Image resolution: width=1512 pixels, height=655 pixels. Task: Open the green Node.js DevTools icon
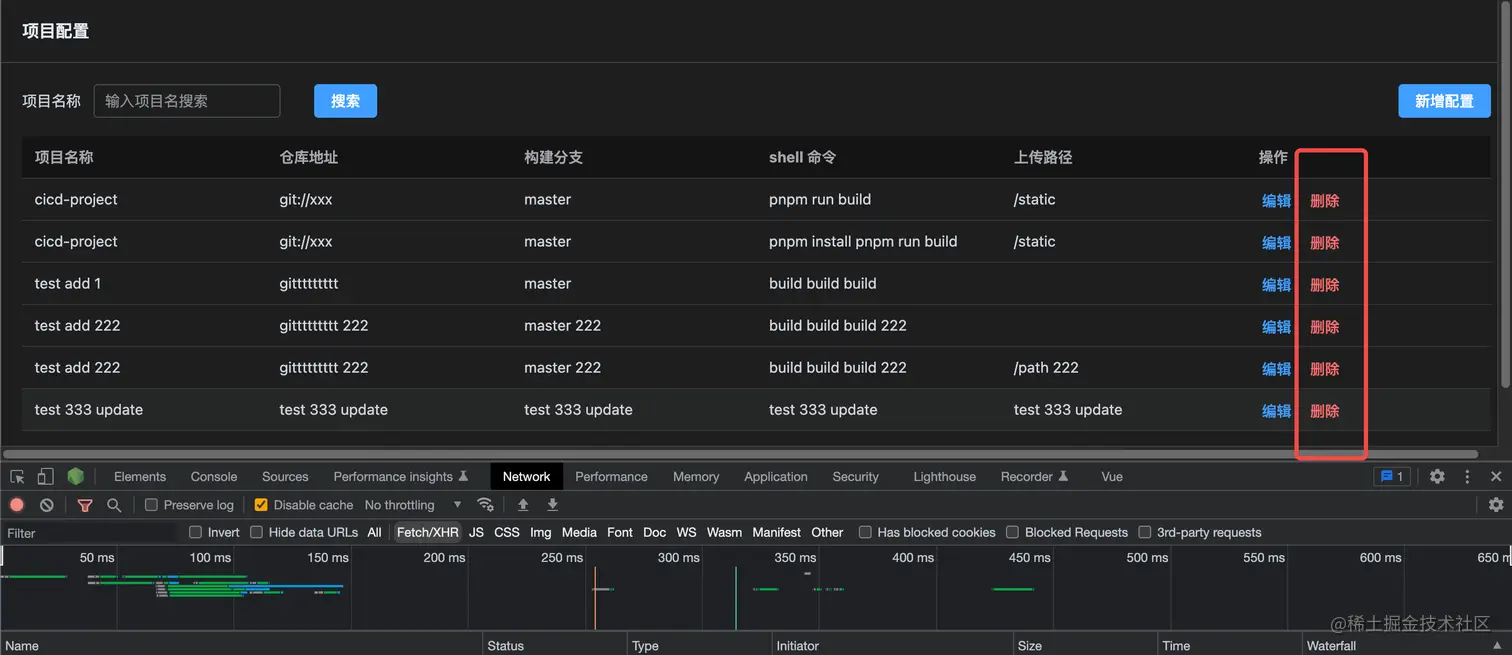[76, 477]
